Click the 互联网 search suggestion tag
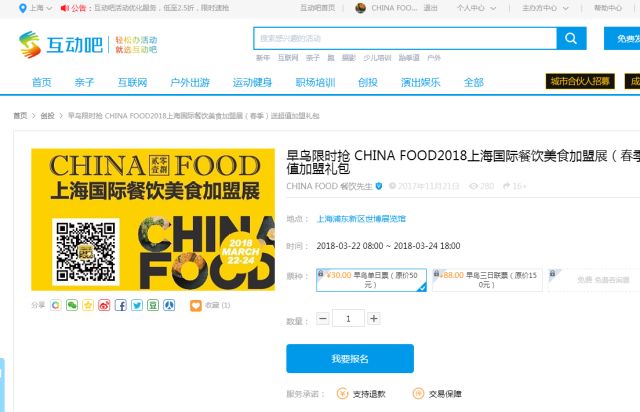 click(x=288, y=58)
